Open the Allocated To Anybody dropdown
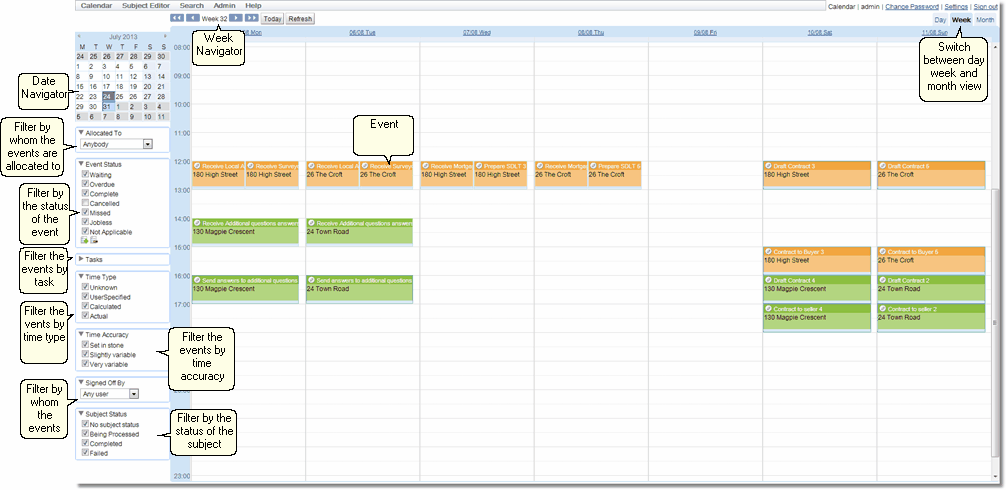Screen dimensions: 1006x490 coord(148,144)
